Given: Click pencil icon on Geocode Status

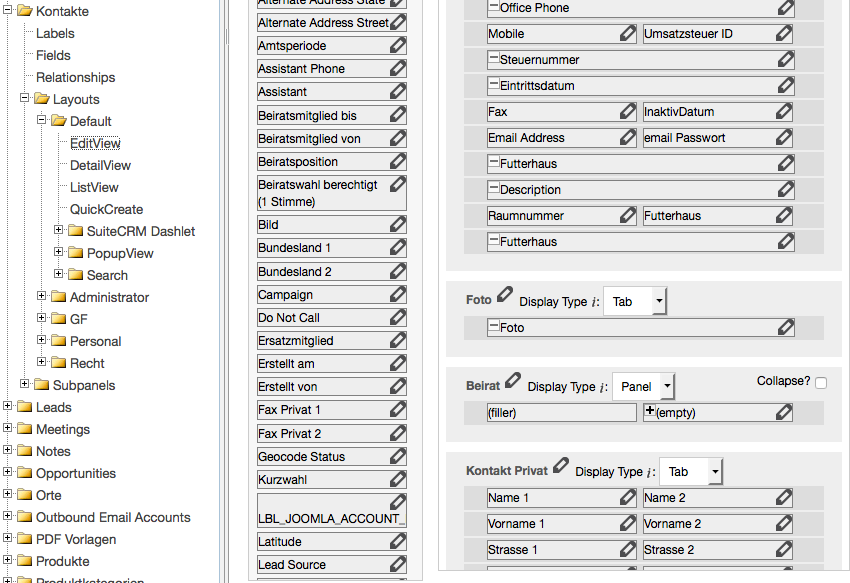Looking at the screenshot, I should [x=397, y=456].
